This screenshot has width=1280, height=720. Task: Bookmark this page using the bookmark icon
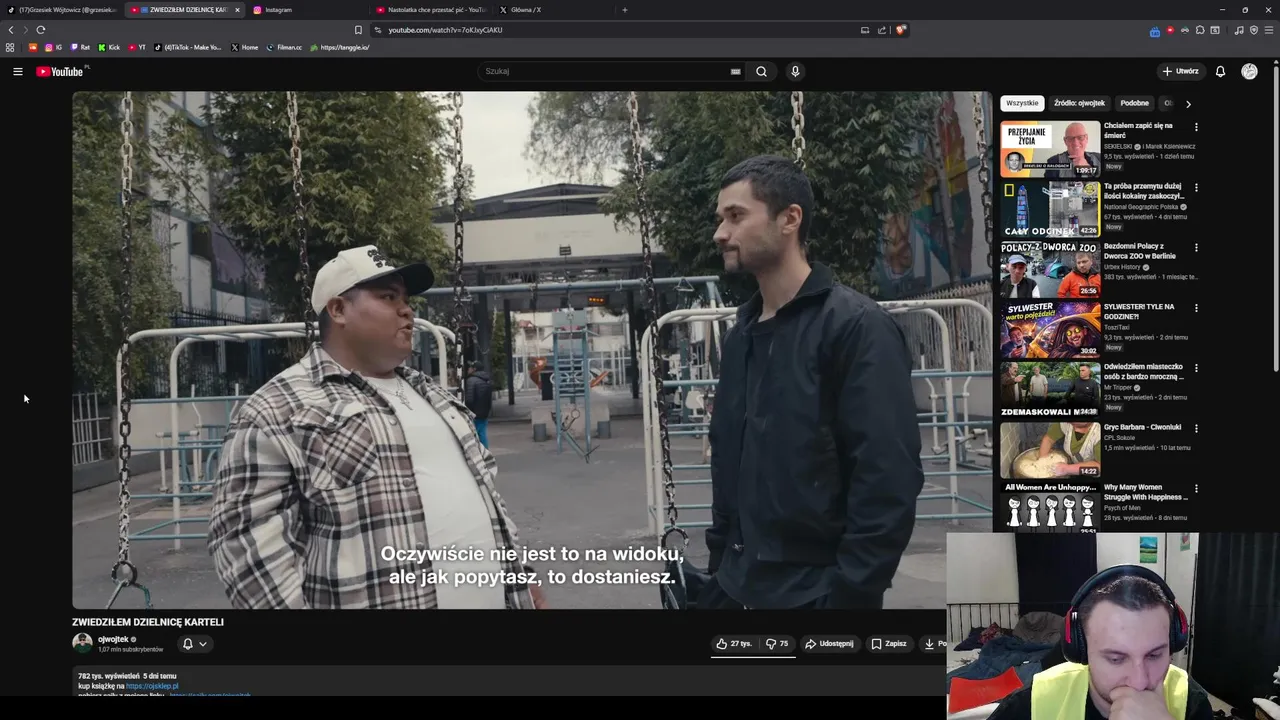(x=358, y=30)
